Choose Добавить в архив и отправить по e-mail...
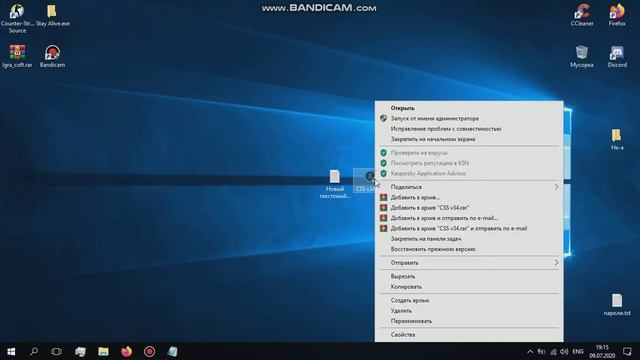This screenshot has height=360, width=640. pos(469,218)
